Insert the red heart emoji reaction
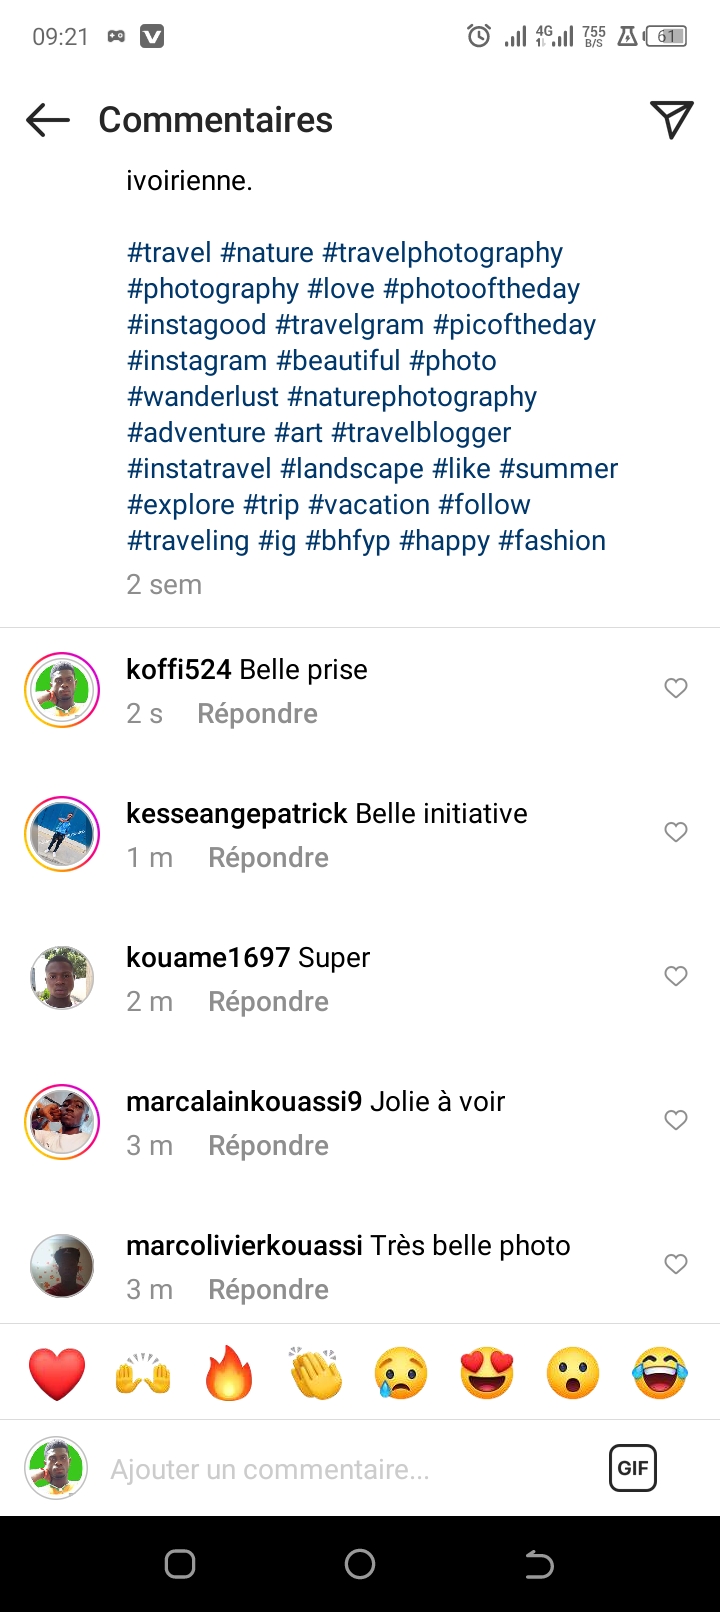 coord(57,1373)
